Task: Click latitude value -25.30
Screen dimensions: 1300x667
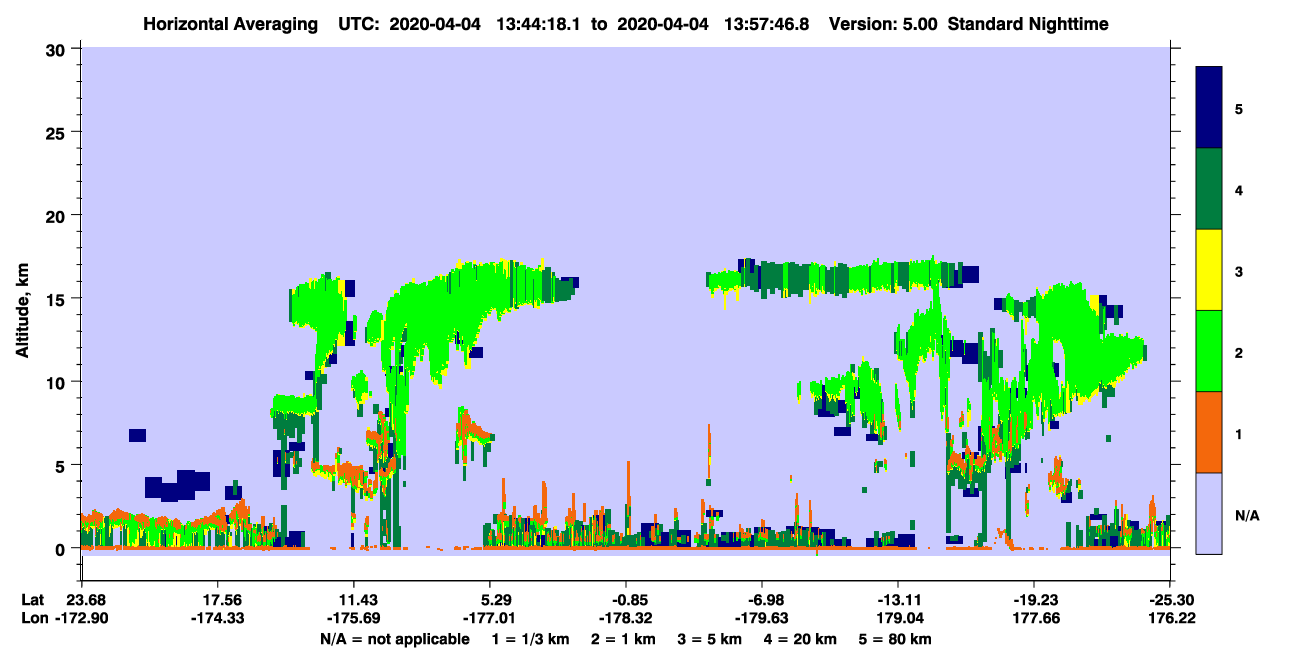Action: tap(1170, 600)
